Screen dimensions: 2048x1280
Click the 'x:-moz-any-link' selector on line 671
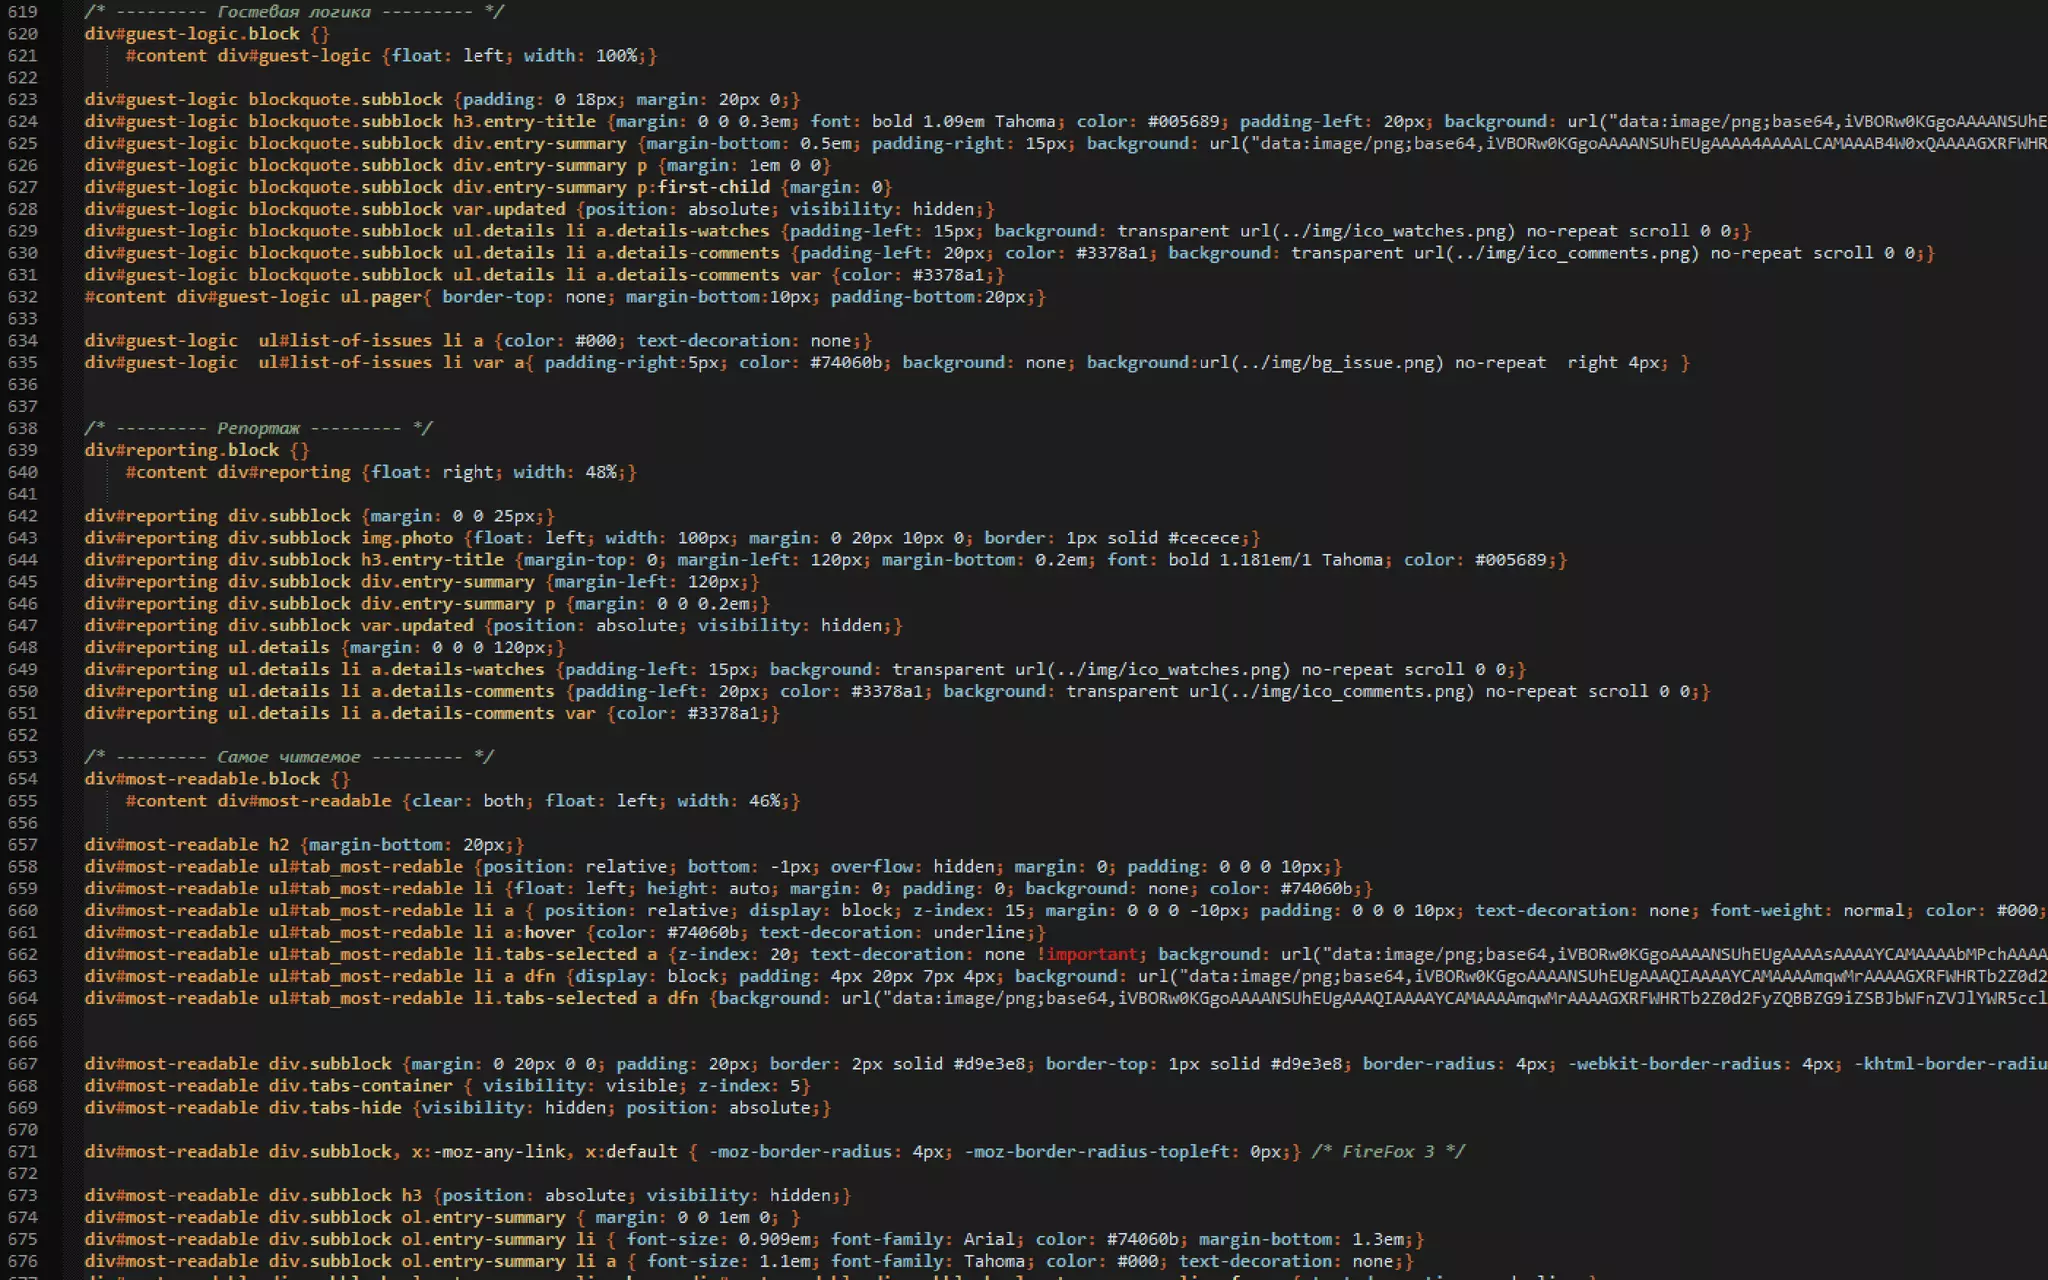488,1152
